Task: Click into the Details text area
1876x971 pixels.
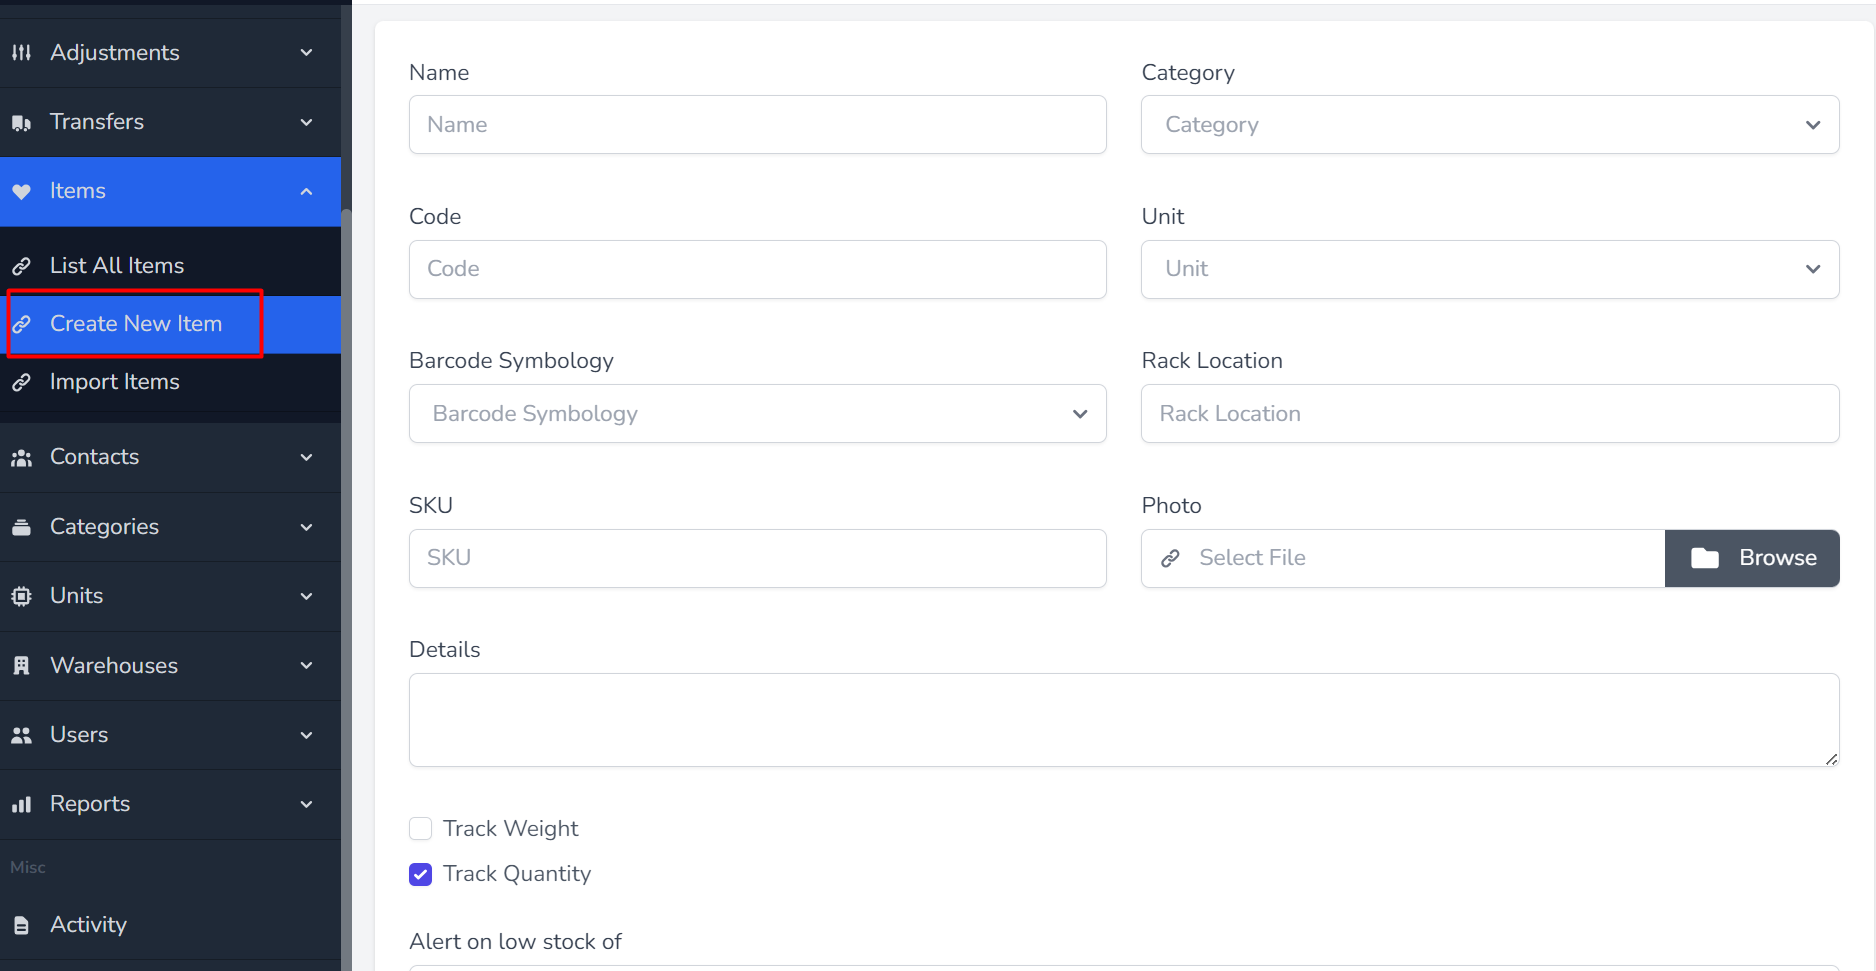Action: (x=1123, y=720)
